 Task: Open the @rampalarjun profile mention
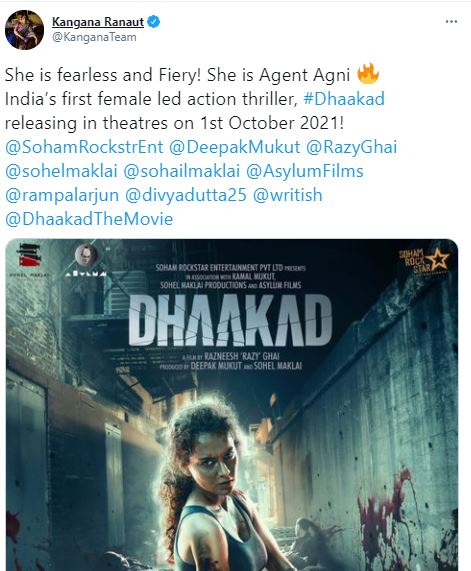(62, 195)
